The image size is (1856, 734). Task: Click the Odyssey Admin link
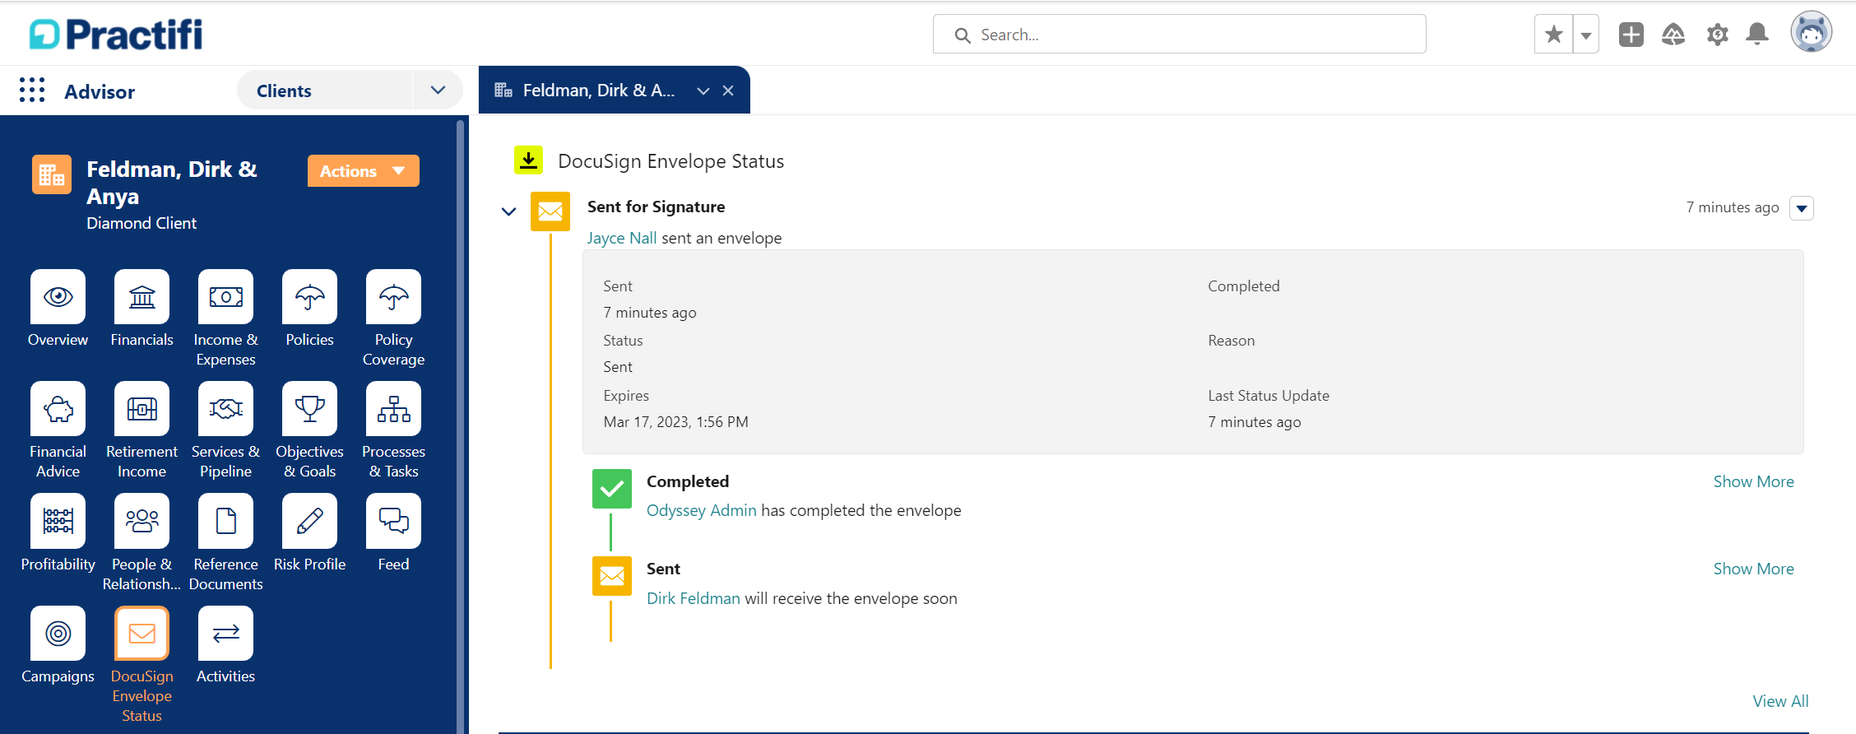click(701, 510)
